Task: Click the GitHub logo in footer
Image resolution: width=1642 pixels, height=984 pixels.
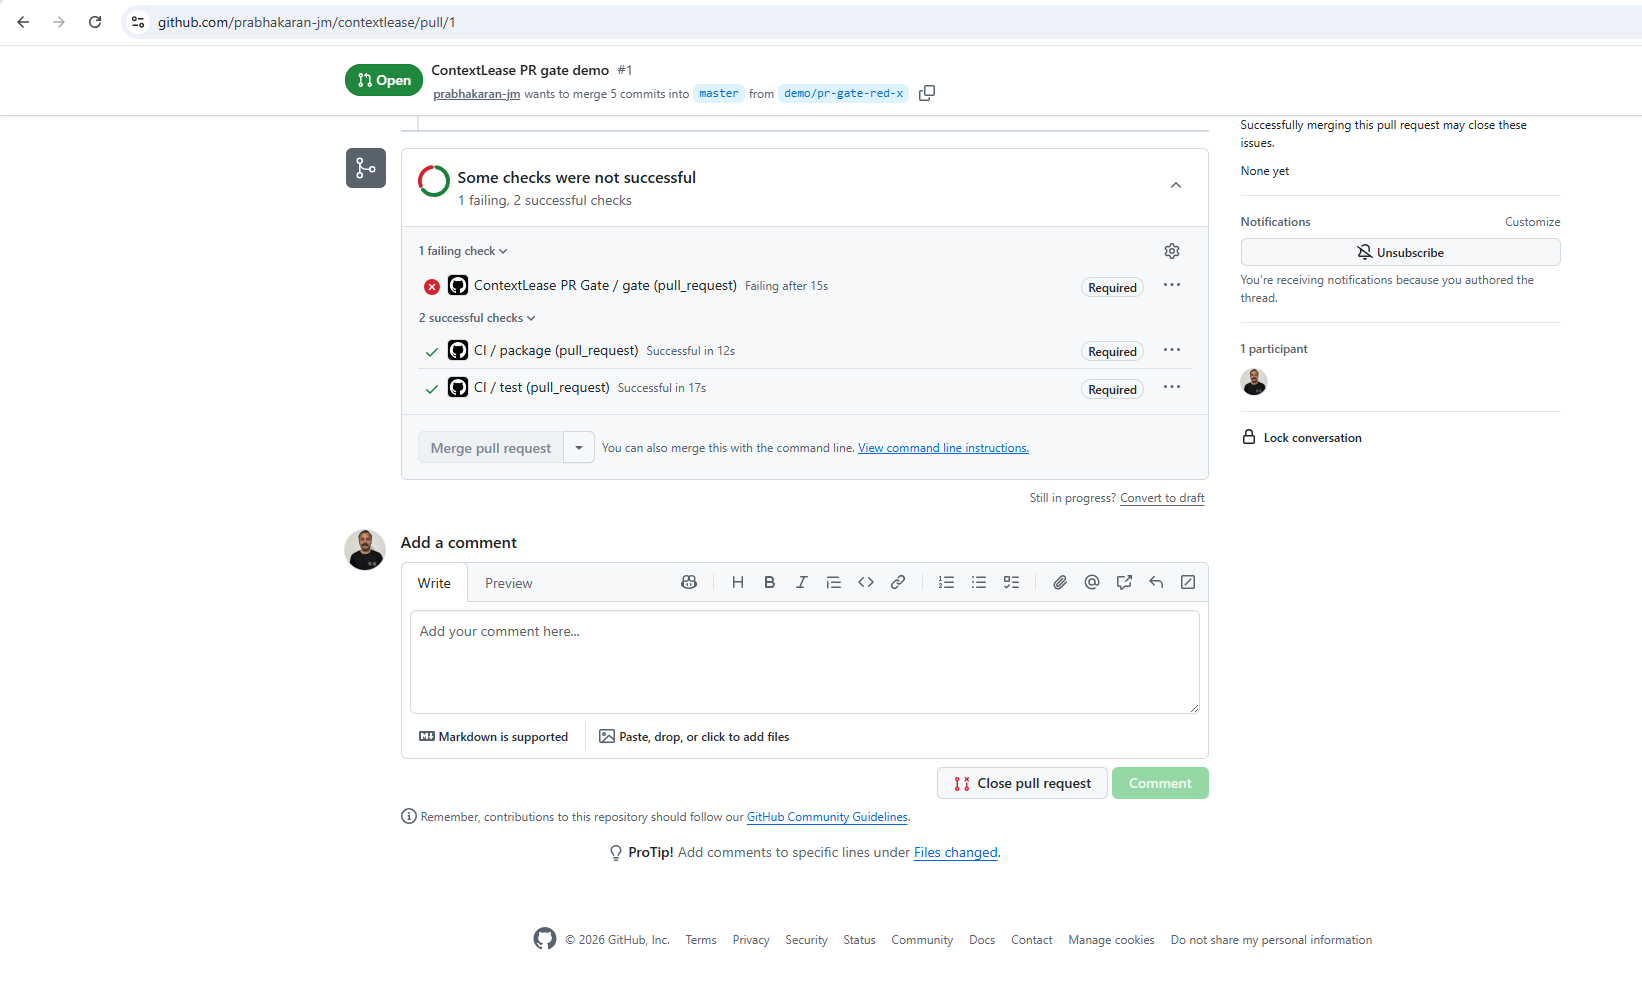Action: [545, 939]
